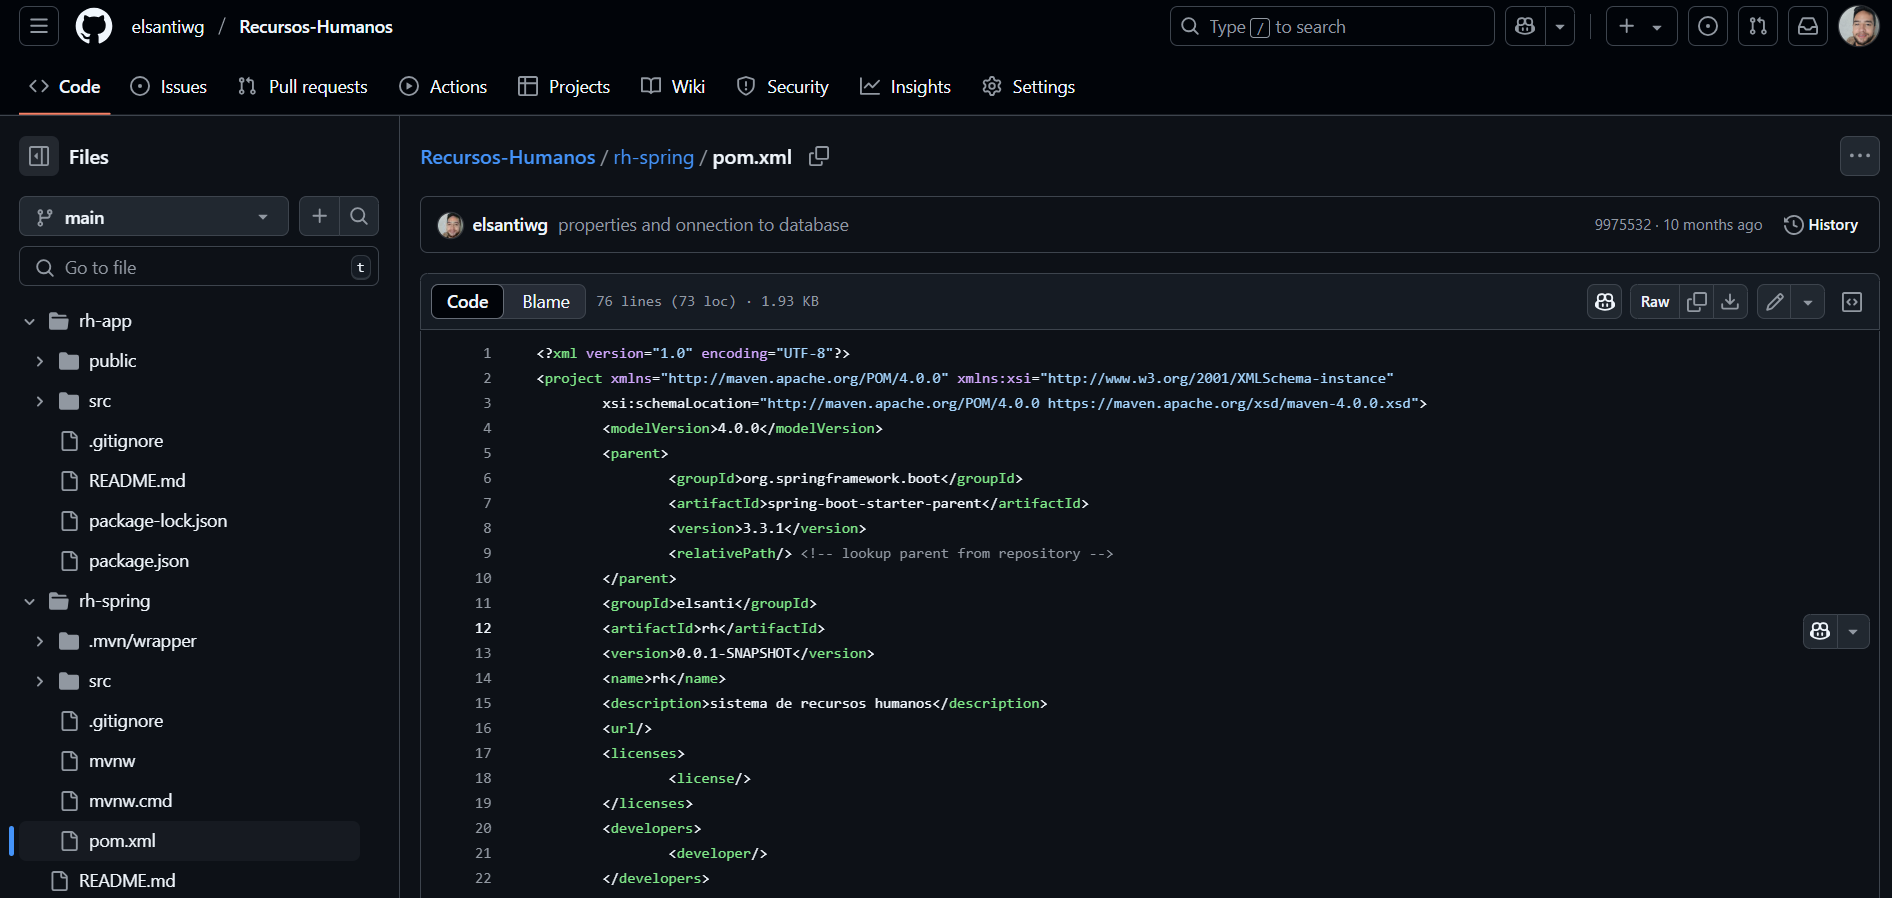Screen dimensions: 1892x898
Task: Expand the Copilot options dropdown in header
Action: click(x=1560, y=26)
